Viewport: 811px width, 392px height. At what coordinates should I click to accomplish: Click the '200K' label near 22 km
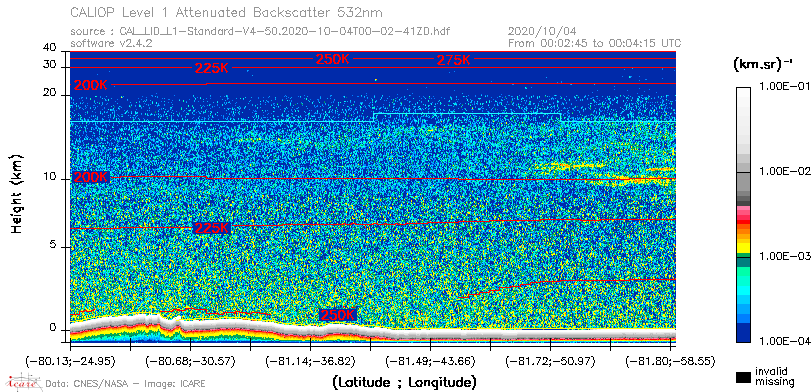coord(91,85)
